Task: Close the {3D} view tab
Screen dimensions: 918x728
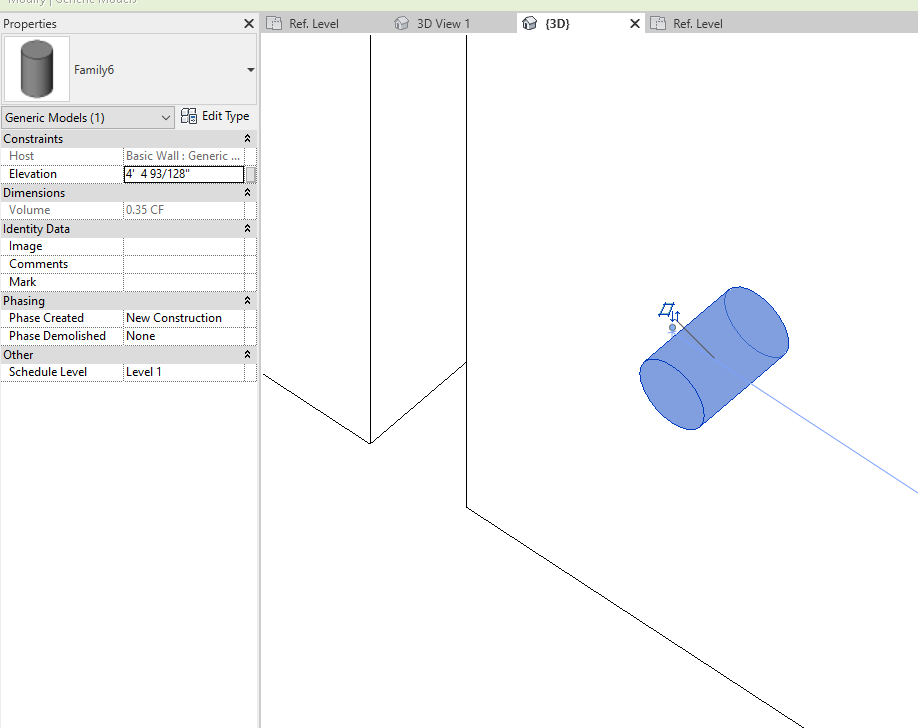Action: [x=634, y=22]
